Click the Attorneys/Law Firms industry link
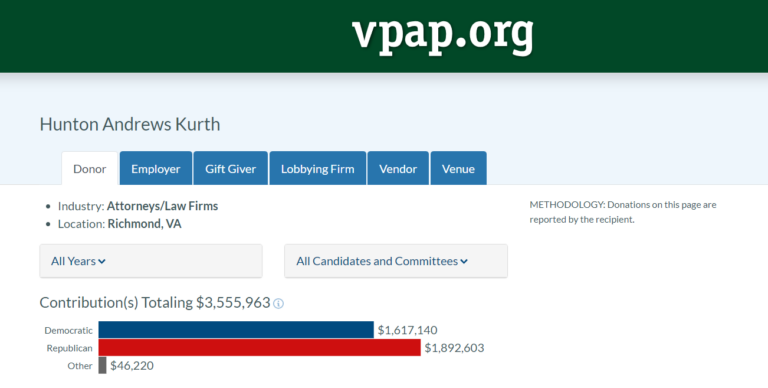Viewport: 768px width, 388px height. point(163,206)
